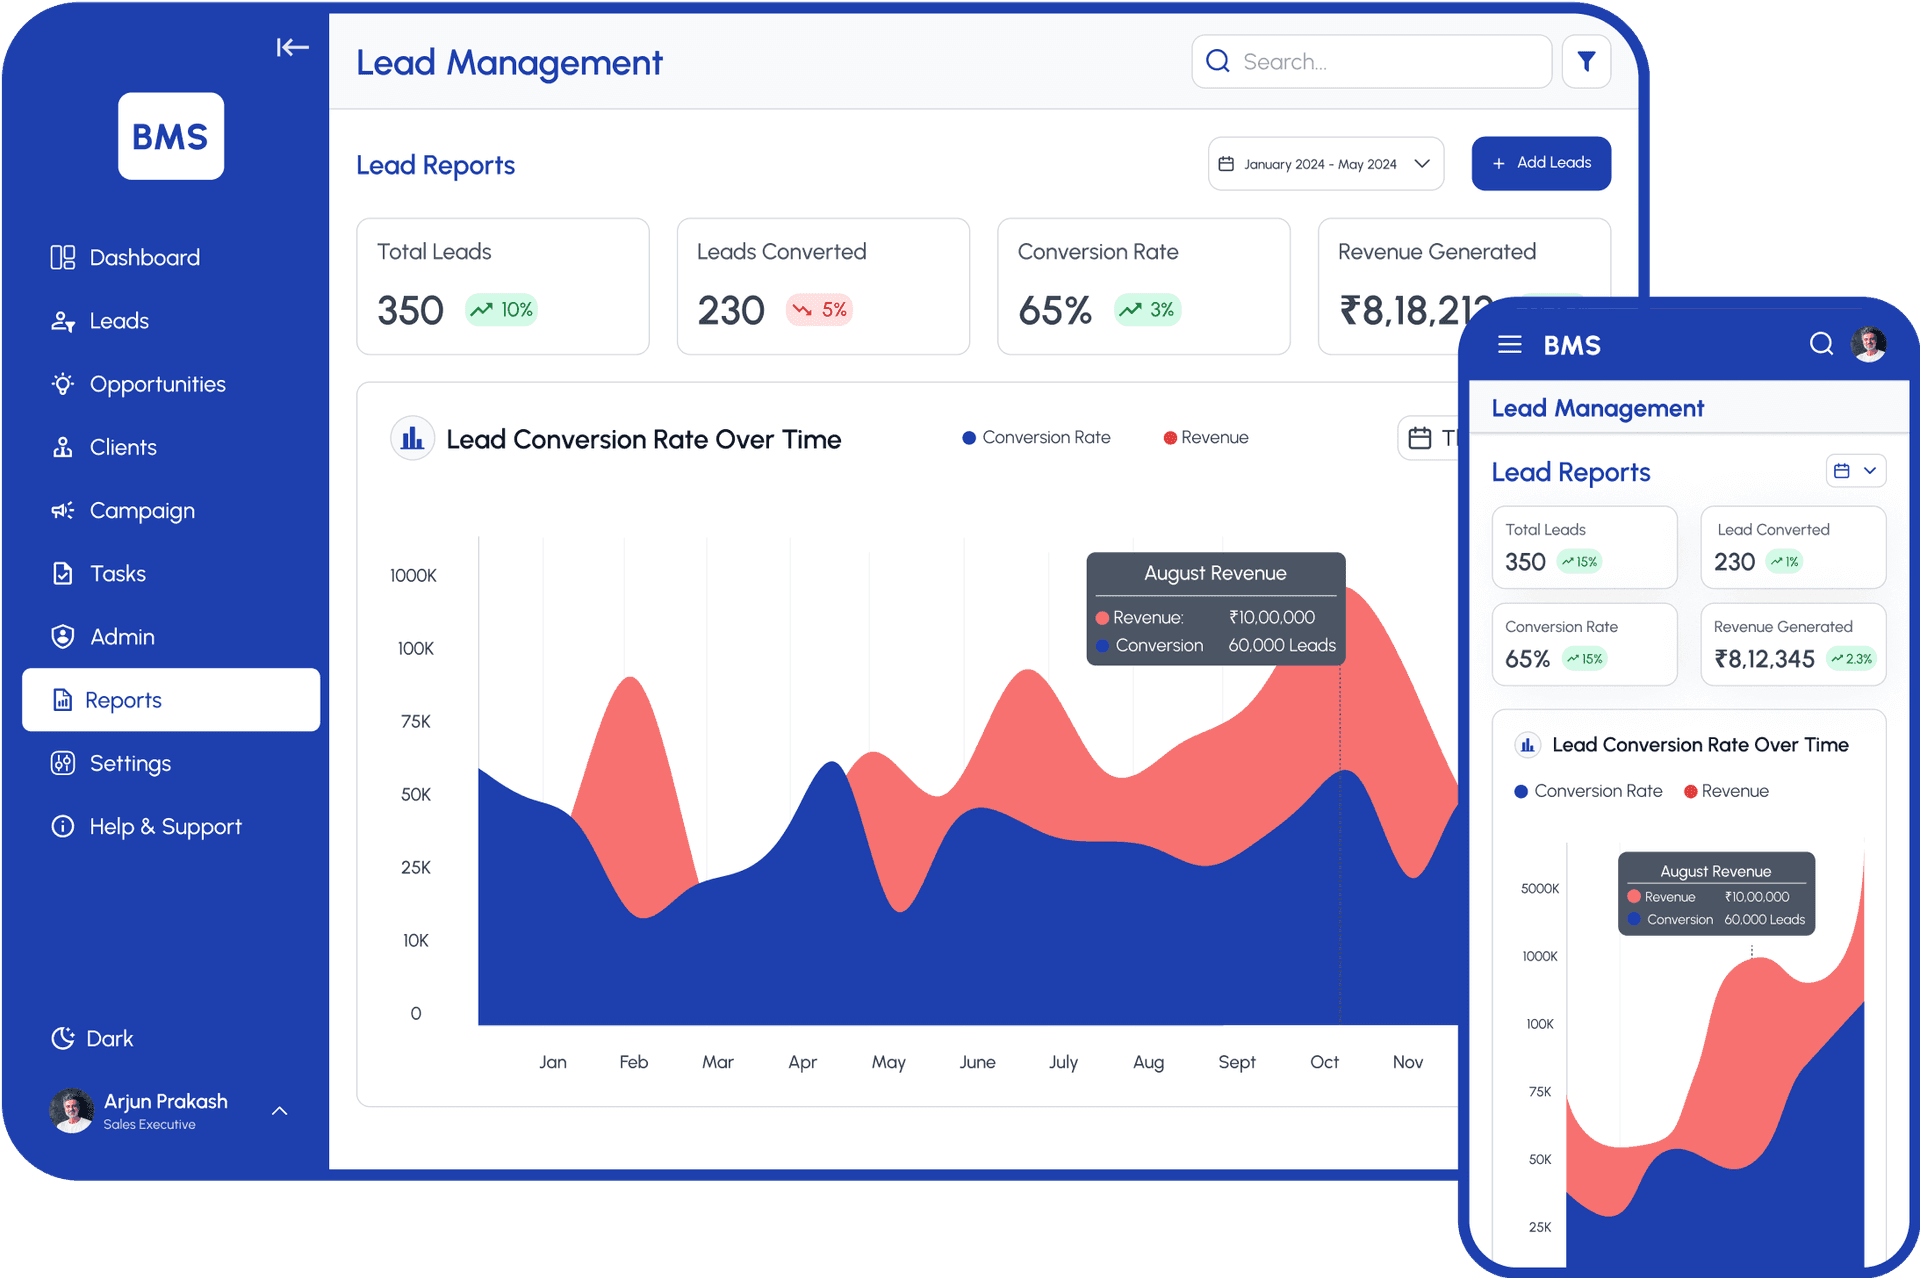The height and width of the screenshot is (1278, 1920).
Task: Click the search magnifier in mobile header
Action: 1821,344
